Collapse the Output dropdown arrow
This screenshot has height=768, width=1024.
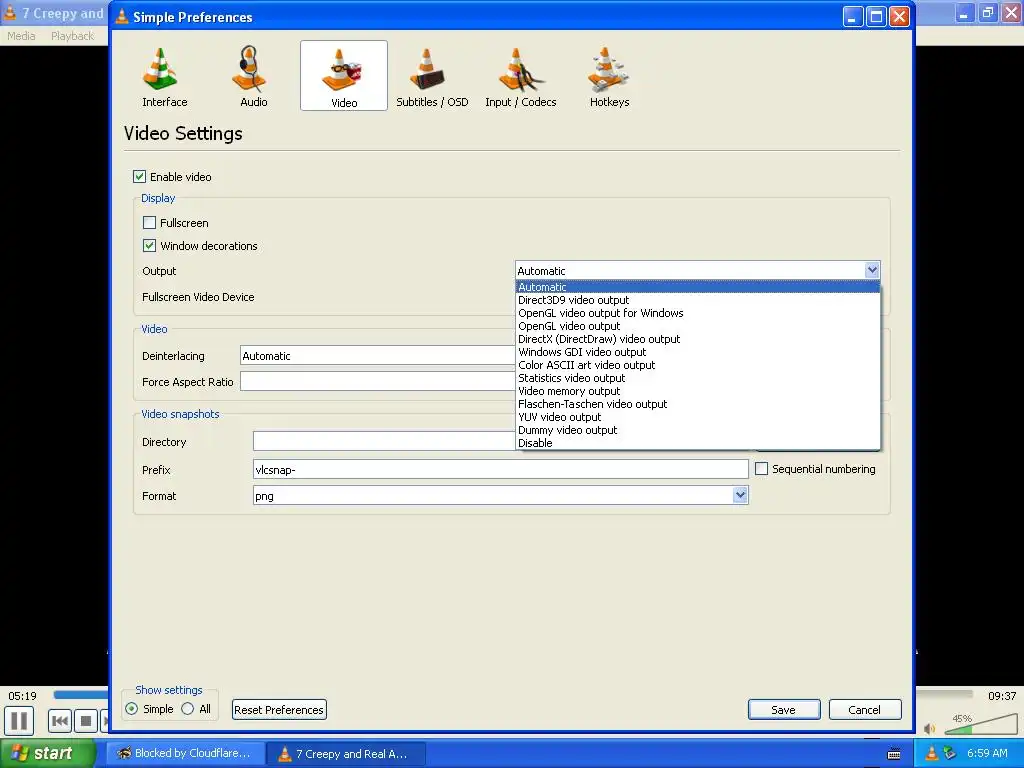[x=872, y=270]
